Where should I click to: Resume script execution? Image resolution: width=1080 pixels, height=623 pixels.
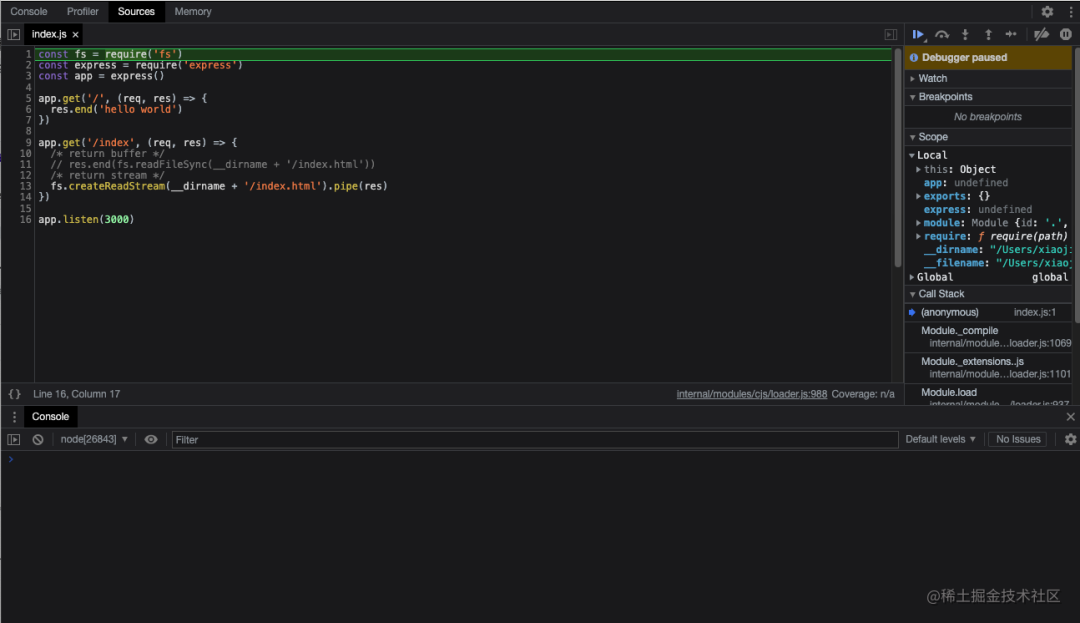click(919, 34)
